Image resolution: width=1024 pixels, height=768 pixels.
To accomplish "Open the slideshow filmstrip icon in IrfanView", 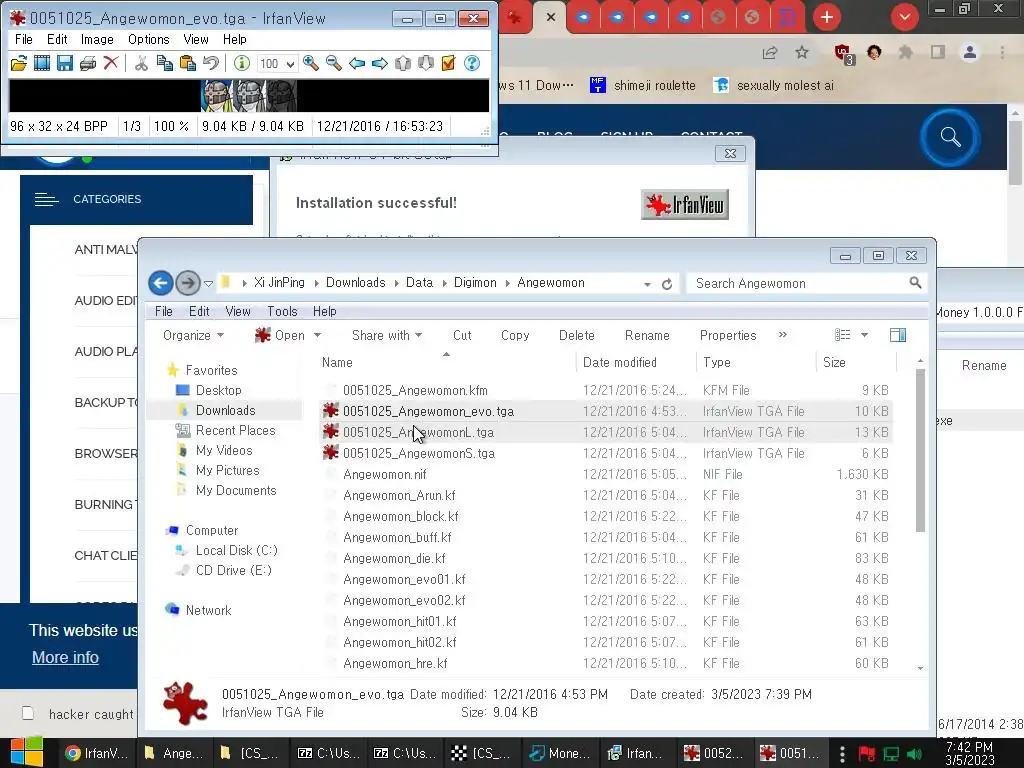I will coord(42,63).
